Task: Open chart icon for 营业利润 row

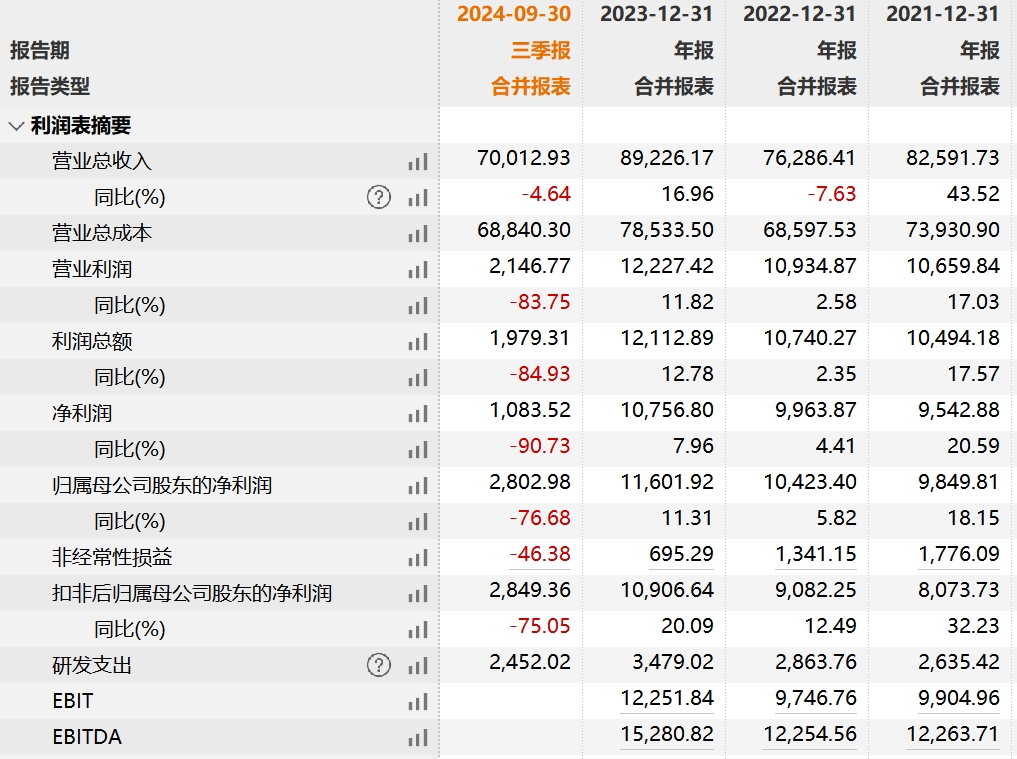Action: [418, 269]
